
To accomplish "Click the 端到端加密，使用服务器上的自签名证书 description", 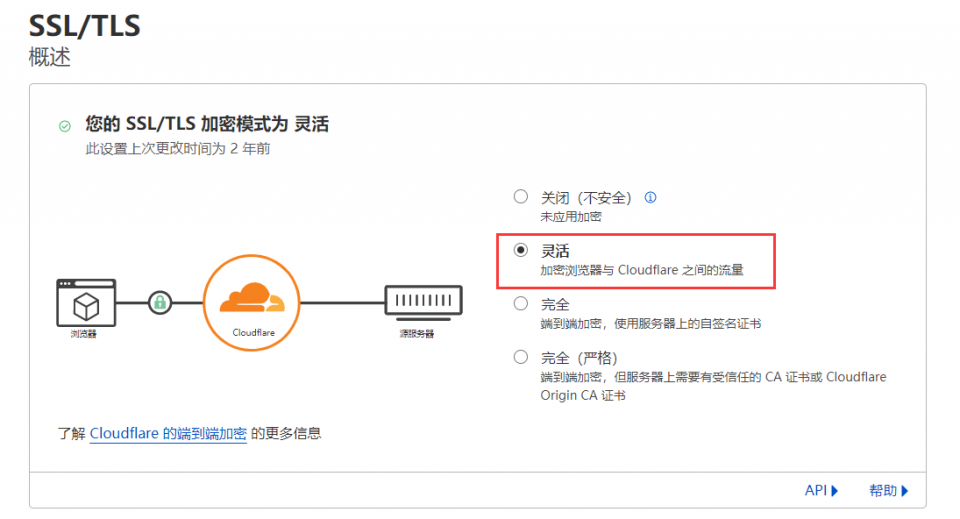I will tap(651, 323).
